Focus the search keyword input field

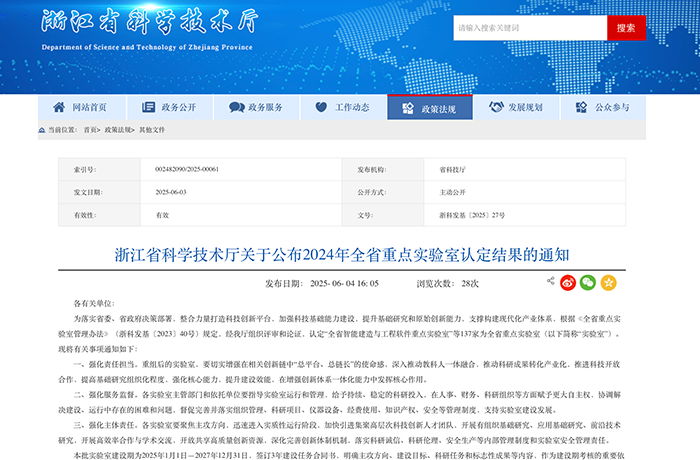click(530, 28)
